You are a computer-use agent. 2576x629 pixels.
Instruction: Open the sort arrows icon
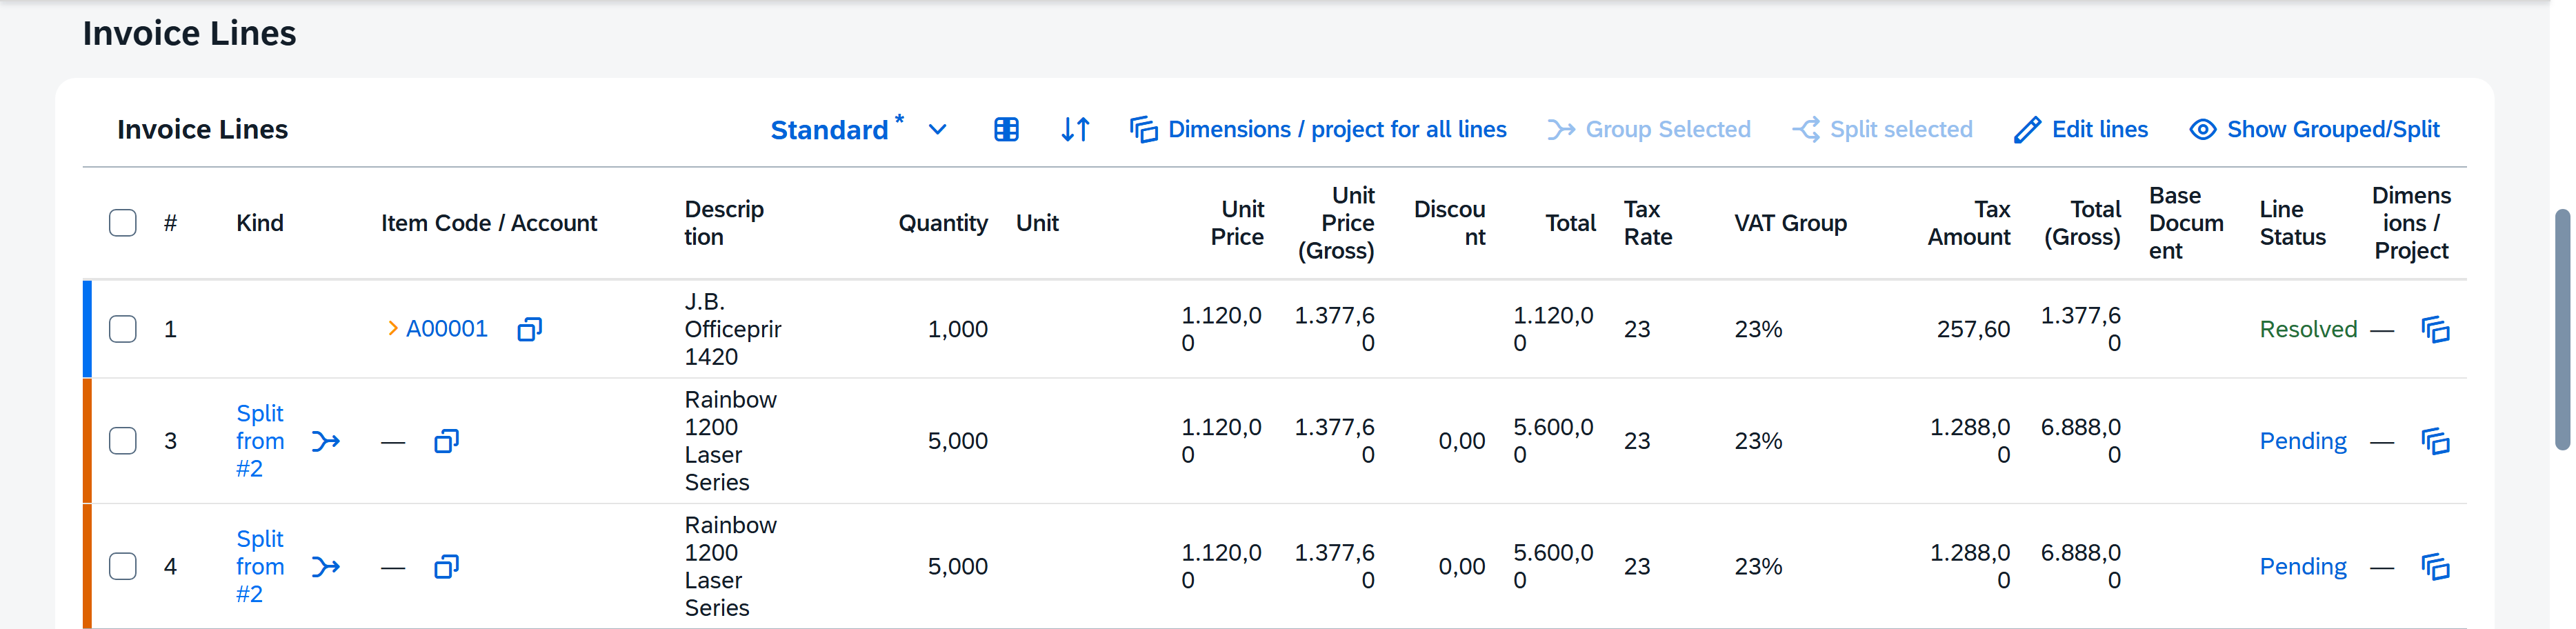[1075, 130]
